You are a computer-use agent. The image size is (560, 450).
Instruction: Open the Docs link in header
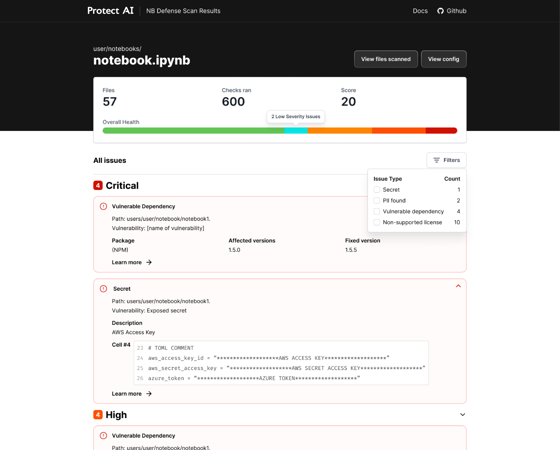coord(420,11)
